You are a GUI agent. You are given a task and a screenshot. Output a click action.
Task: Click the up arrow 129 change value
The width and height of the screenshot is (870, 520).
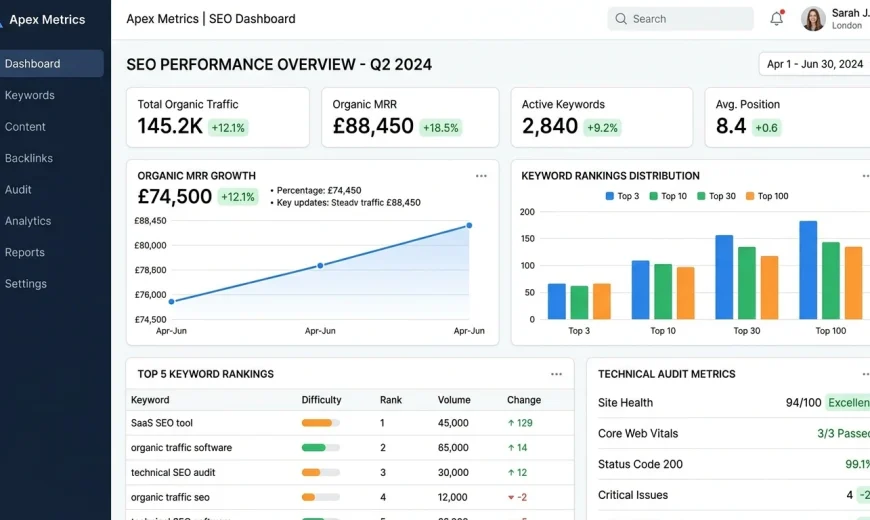pos(520,423)
